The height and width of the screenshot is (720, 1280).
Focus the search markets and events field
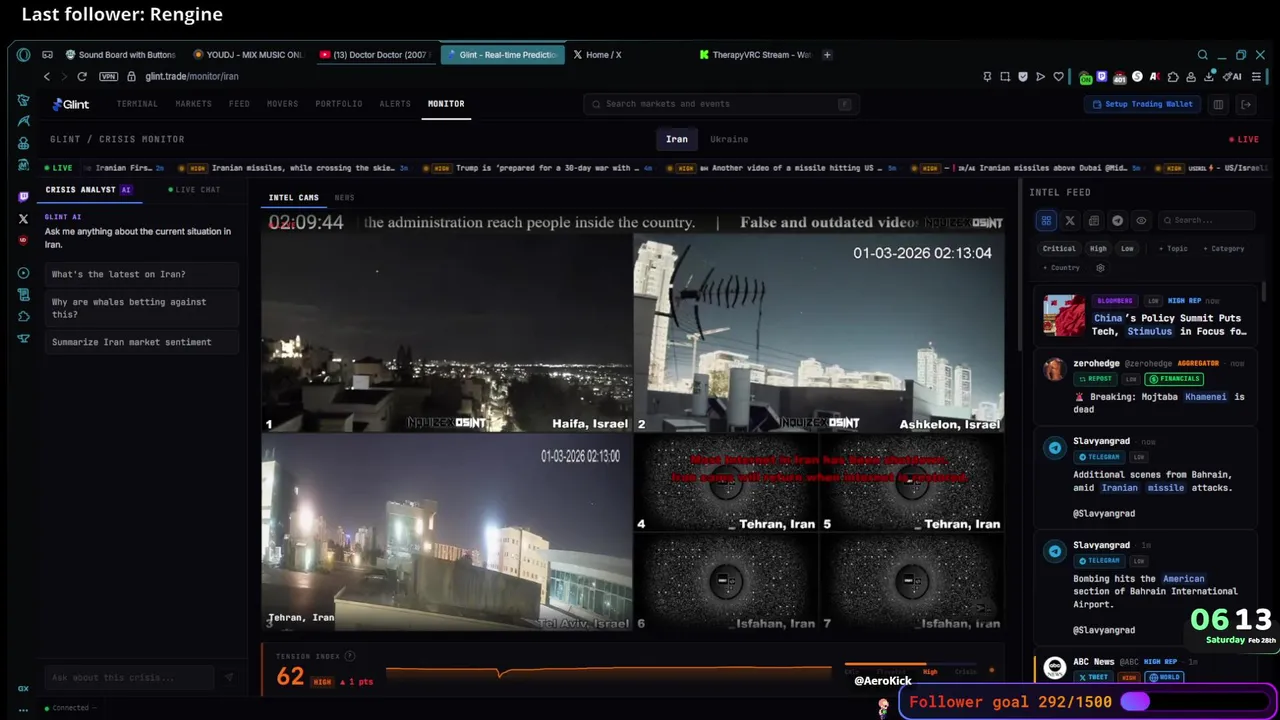(721, 104)
